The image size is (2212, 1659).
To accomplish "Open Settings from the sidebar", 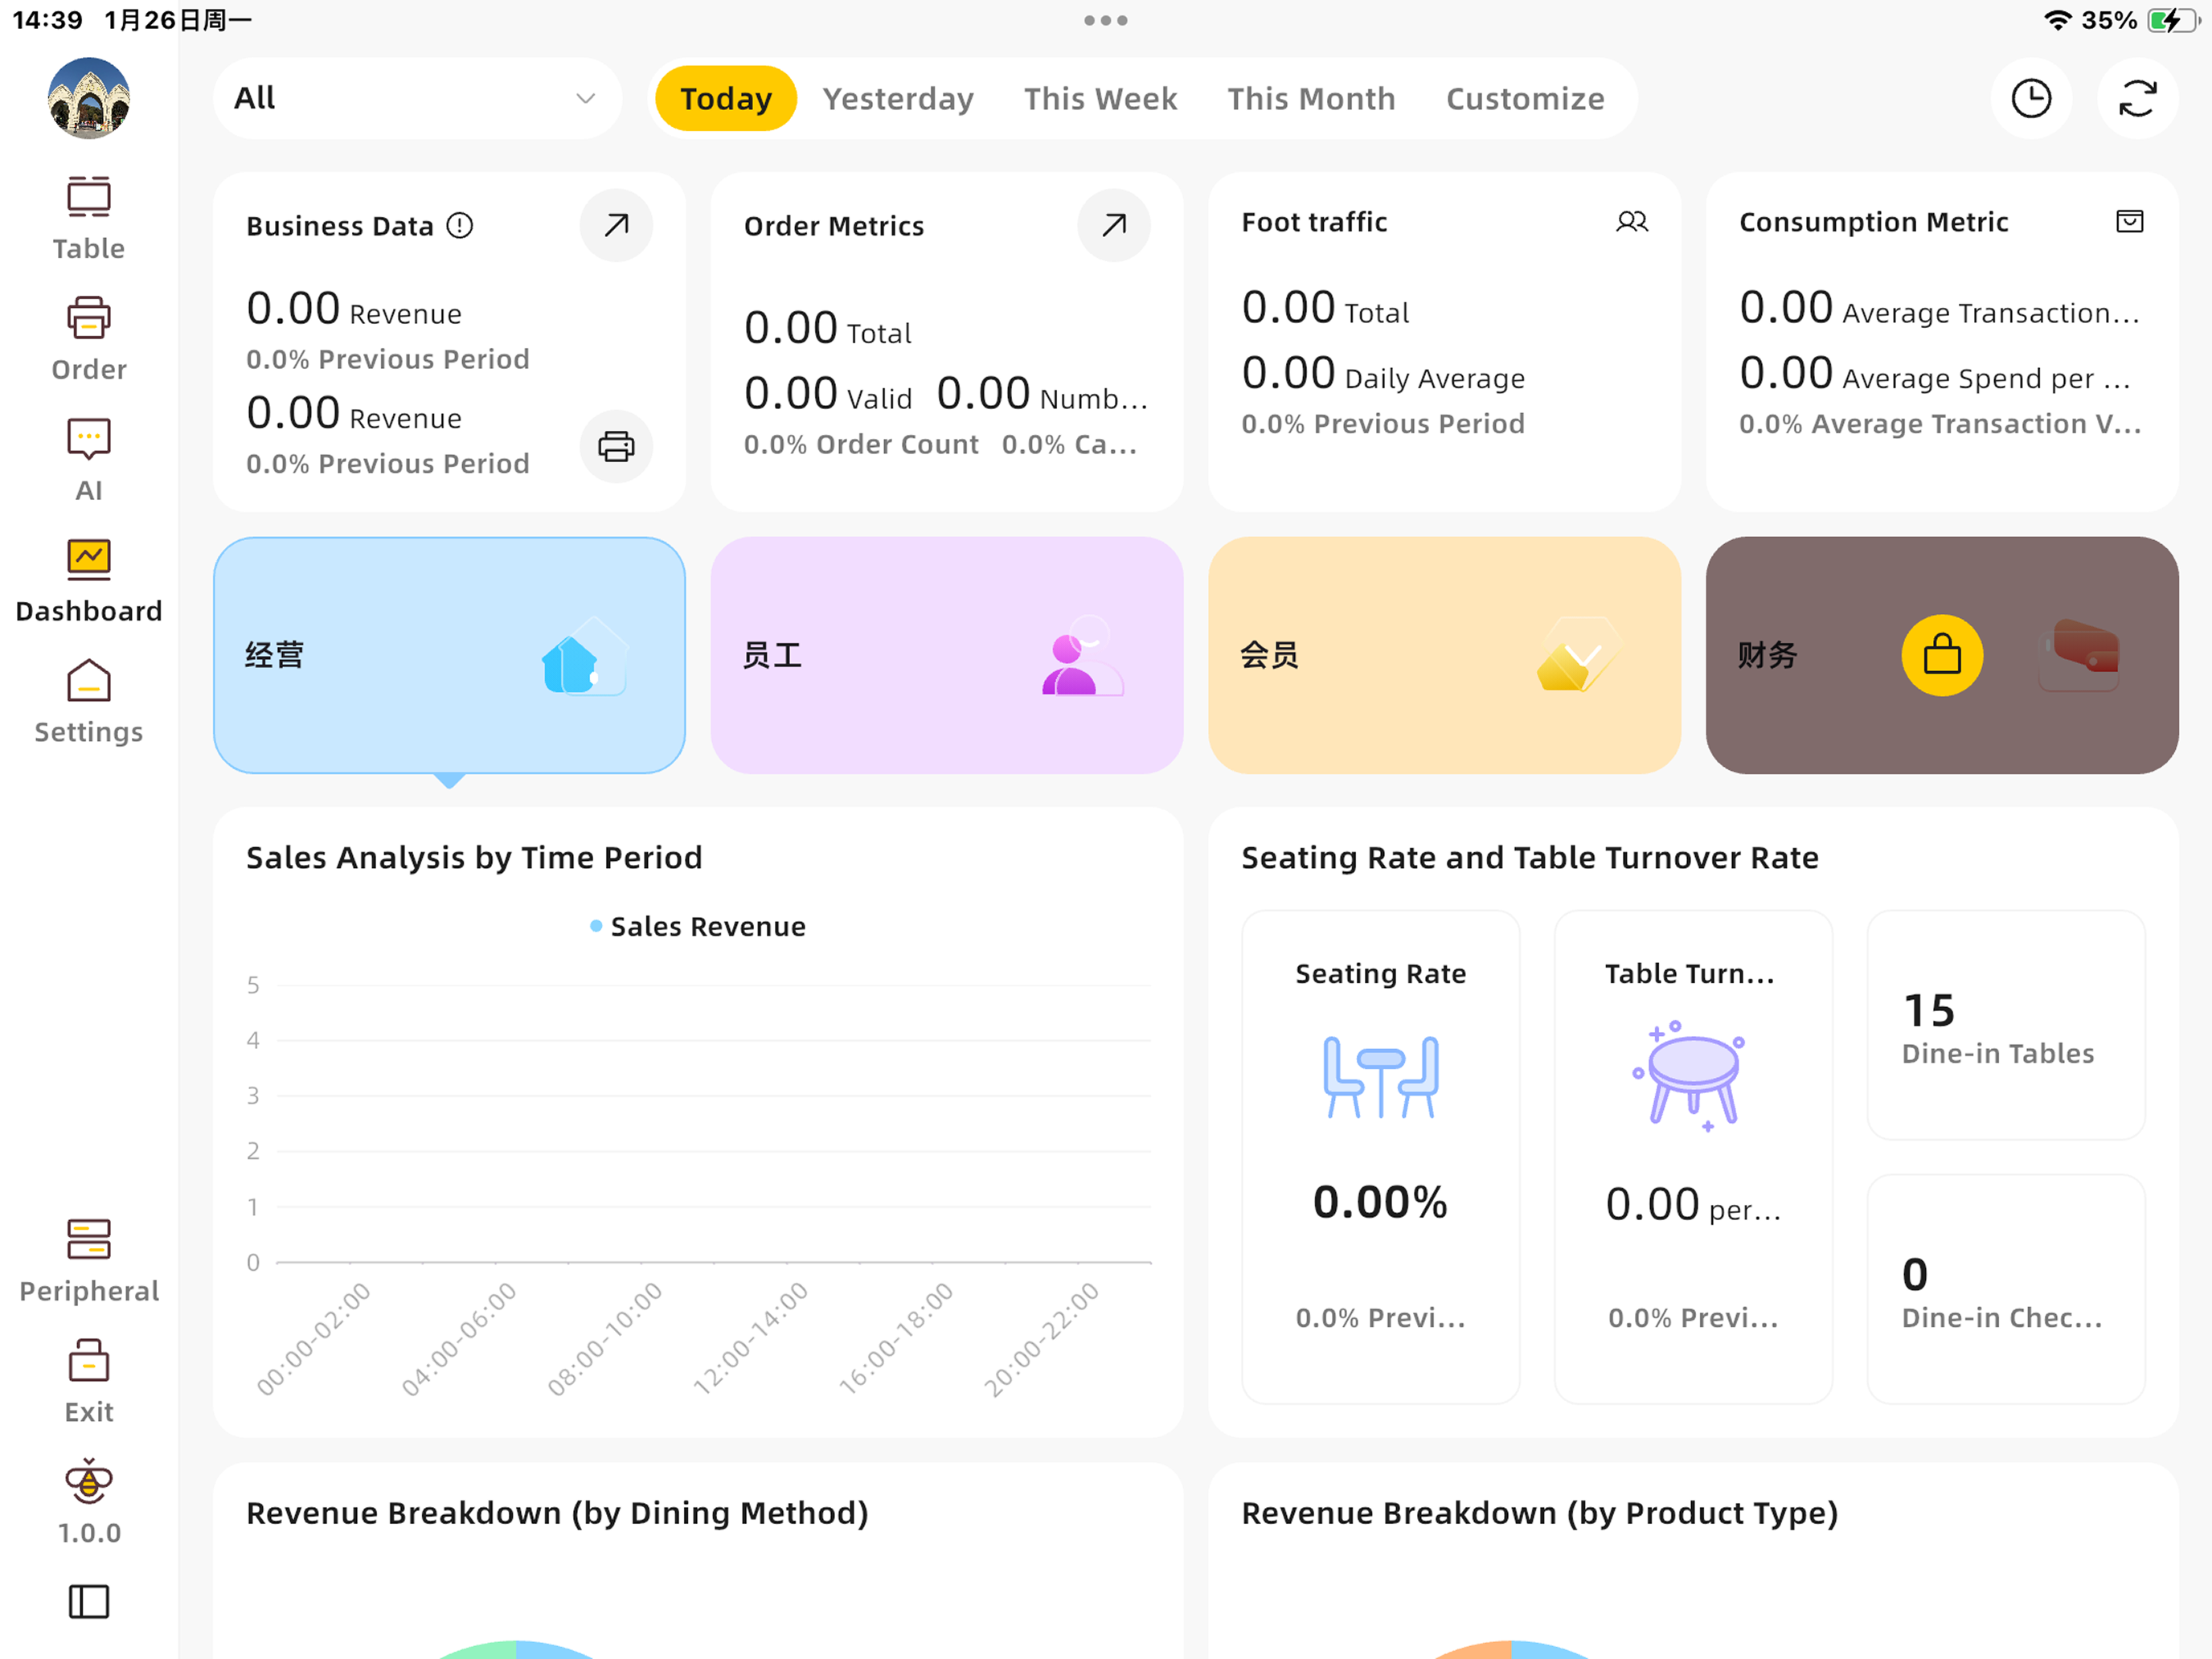I will [89, 702].
